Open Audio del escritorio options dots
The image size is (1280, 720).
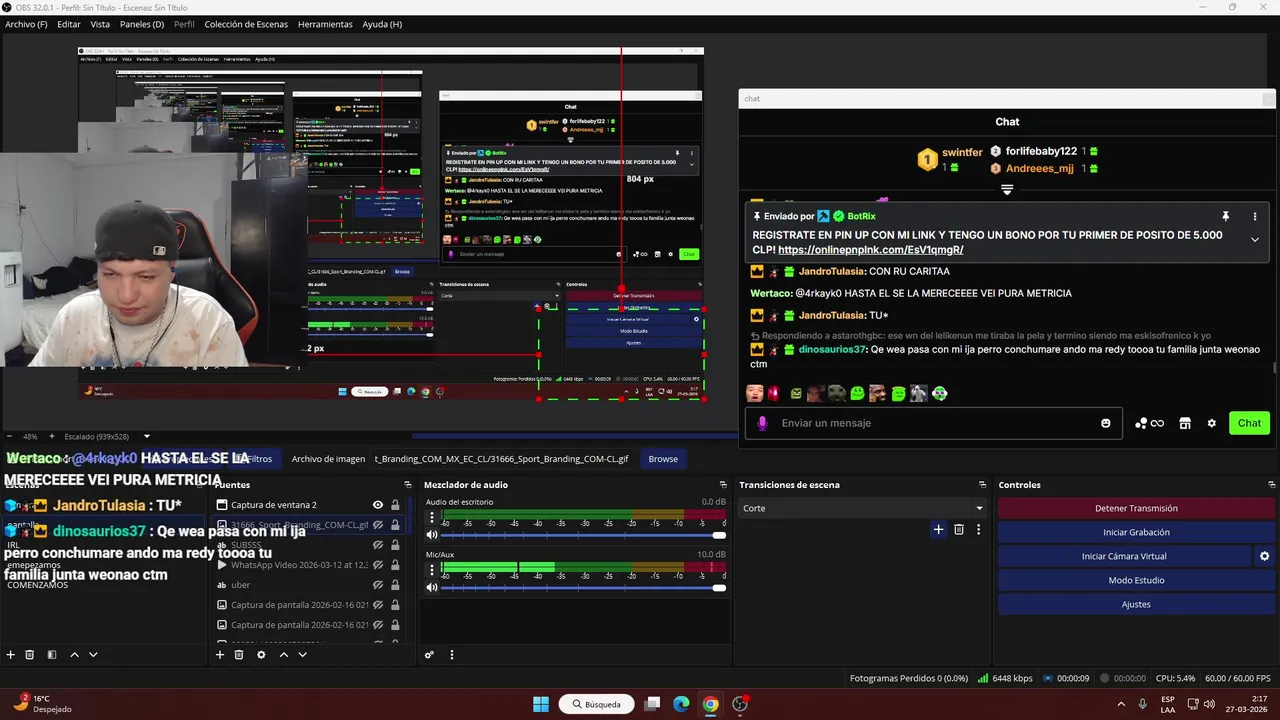(432, 518)
